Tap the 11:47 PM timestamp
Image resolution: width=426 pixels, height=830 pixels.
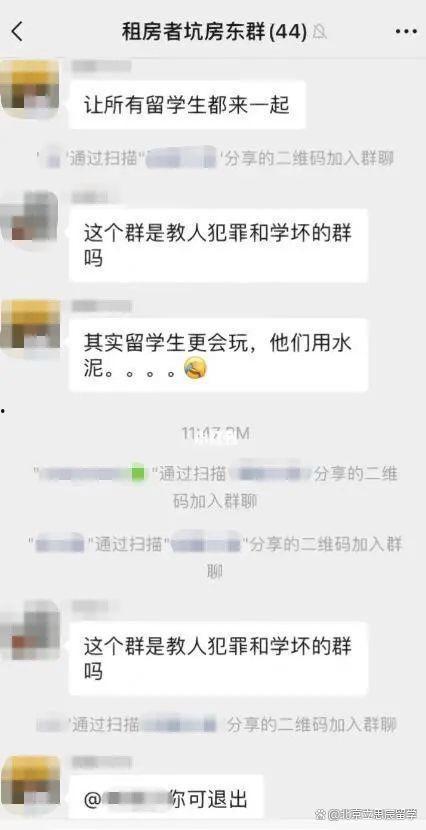pos(215,434)
